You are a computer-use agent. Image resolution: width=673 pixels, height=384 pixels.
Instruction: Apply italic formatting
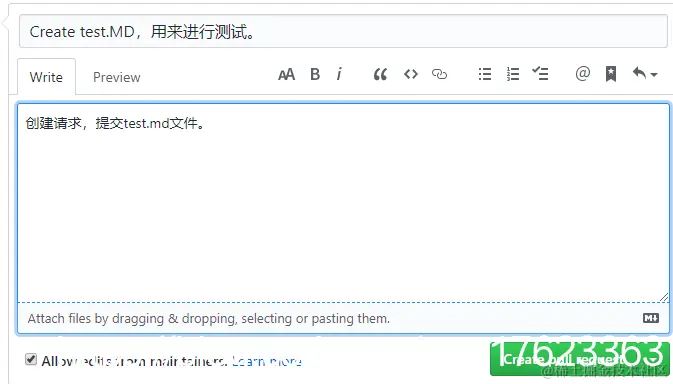coord(339,74)
